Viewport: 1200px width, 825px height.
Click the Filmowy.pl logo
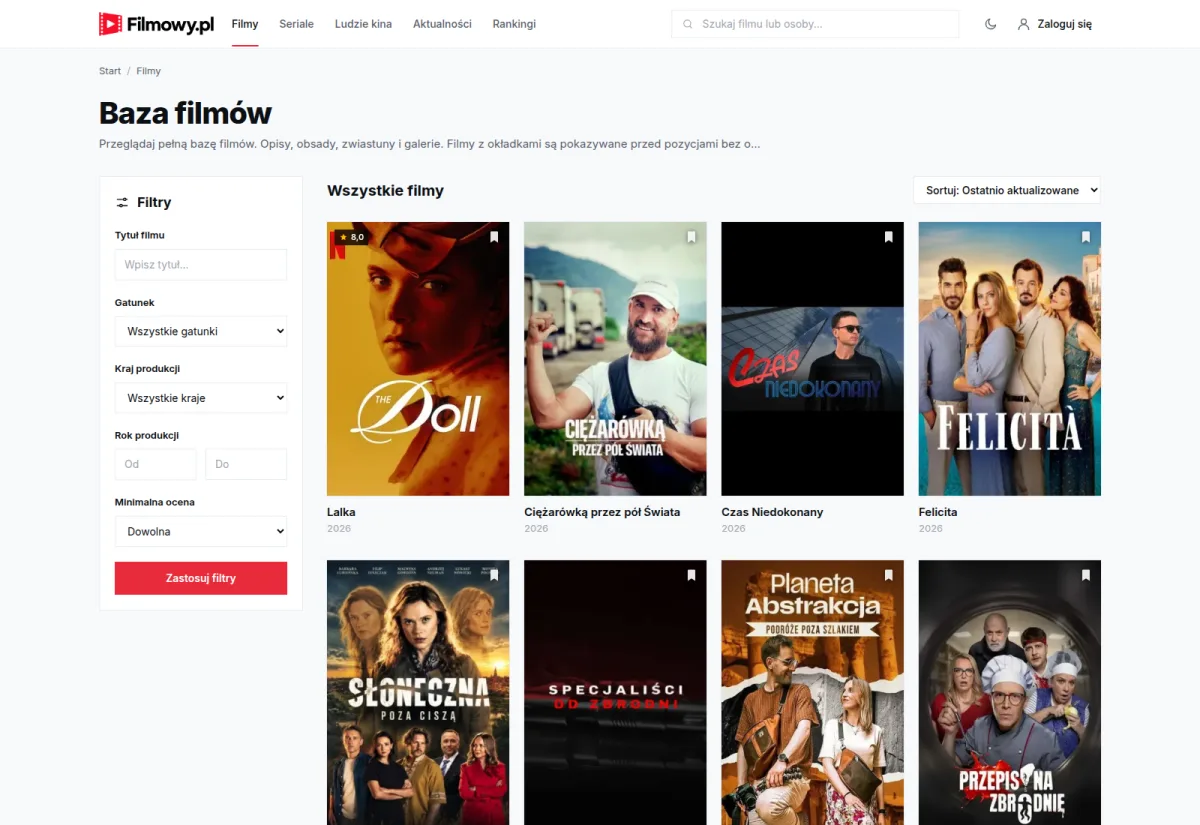pyautogui.click(x=157, y=24)
